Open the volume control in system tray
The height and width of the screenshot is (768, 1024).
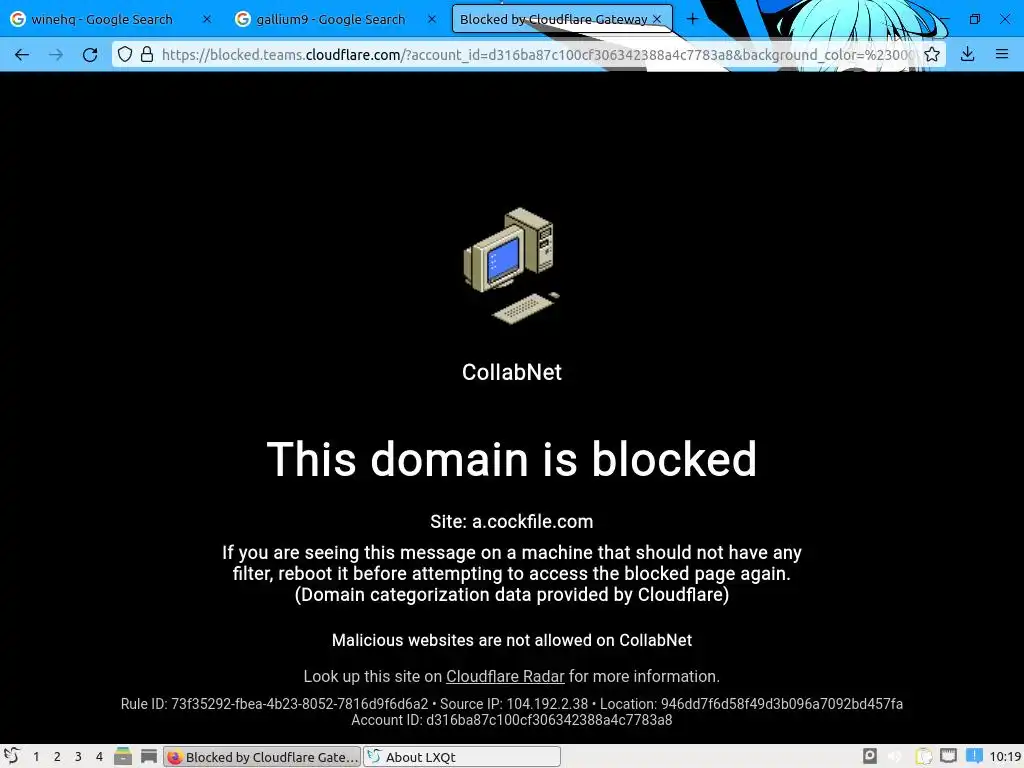tap(895, 757)
